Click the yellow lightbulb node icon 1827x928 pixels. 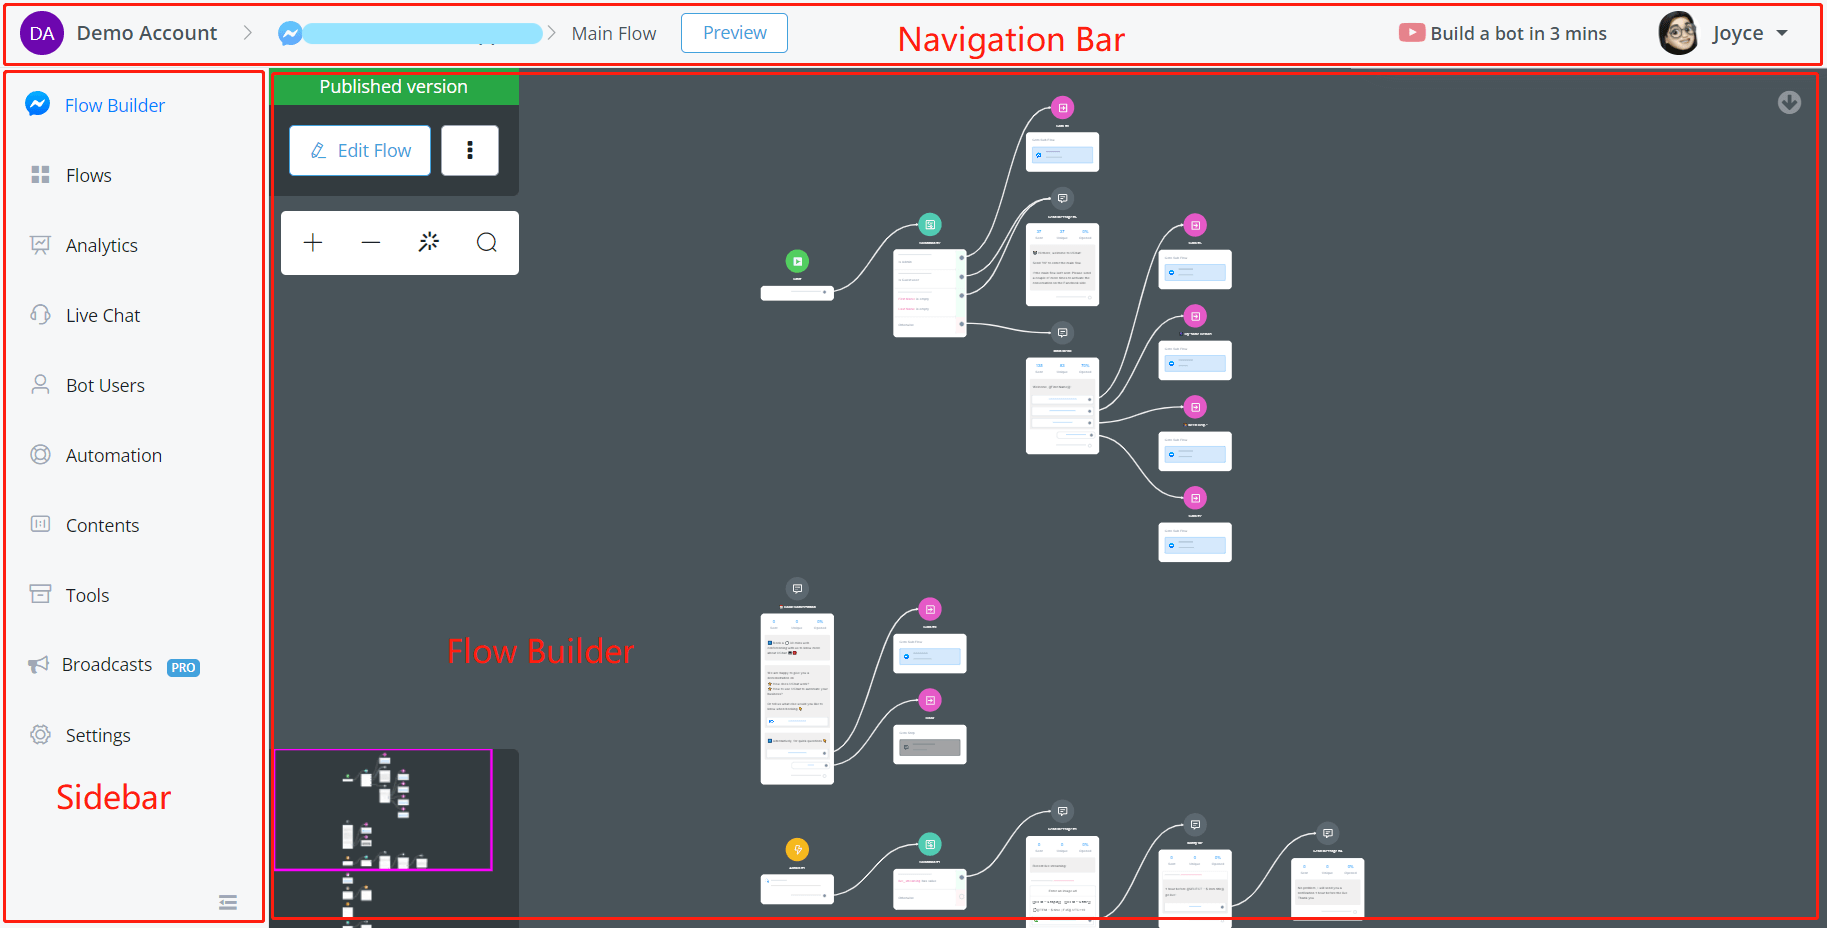point(797,850)
